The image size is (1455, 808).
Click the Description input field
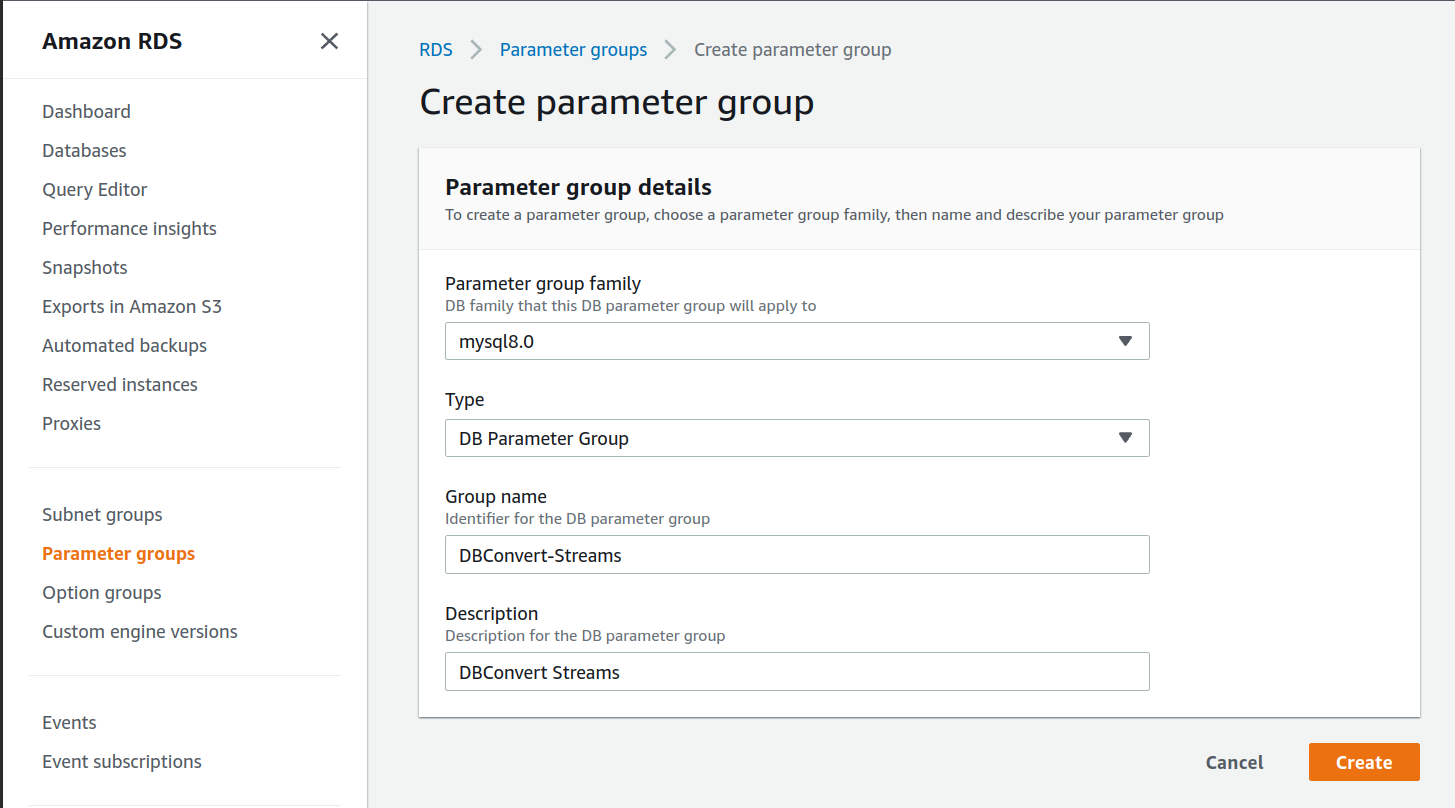[x=797, y=672]
